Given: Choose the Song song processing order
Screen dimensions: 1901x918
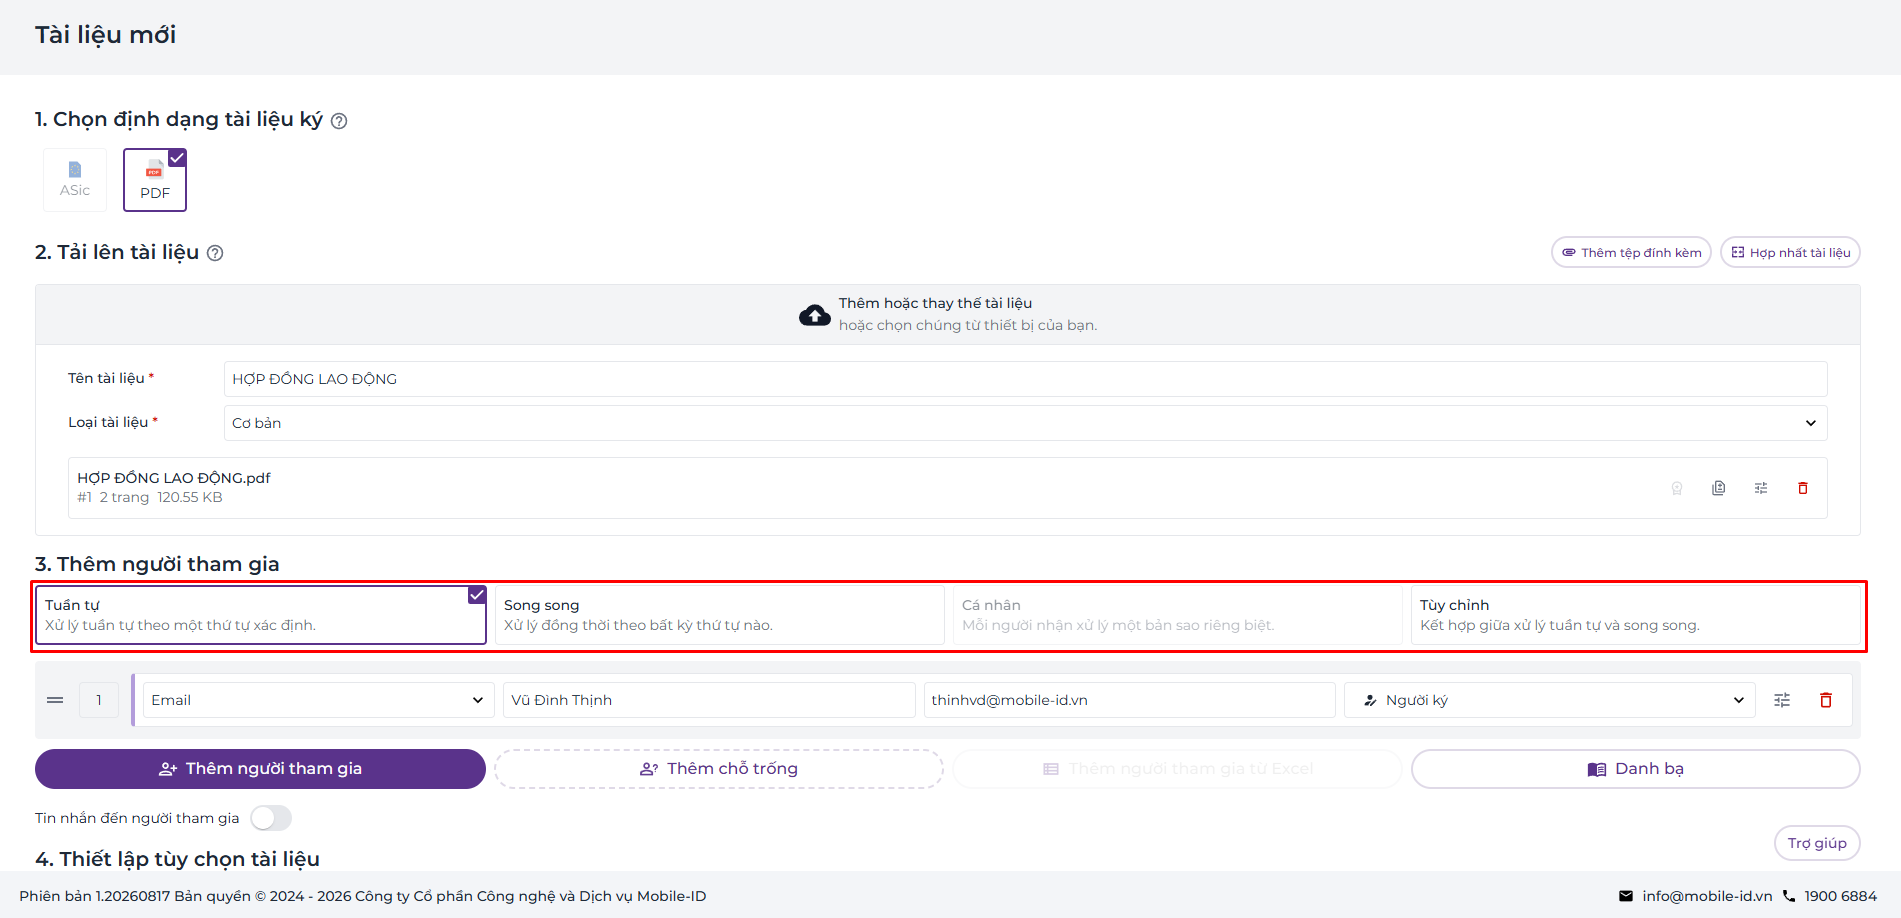Looking at the screenshot, I should pyautogui.click(x=719, y=615).
